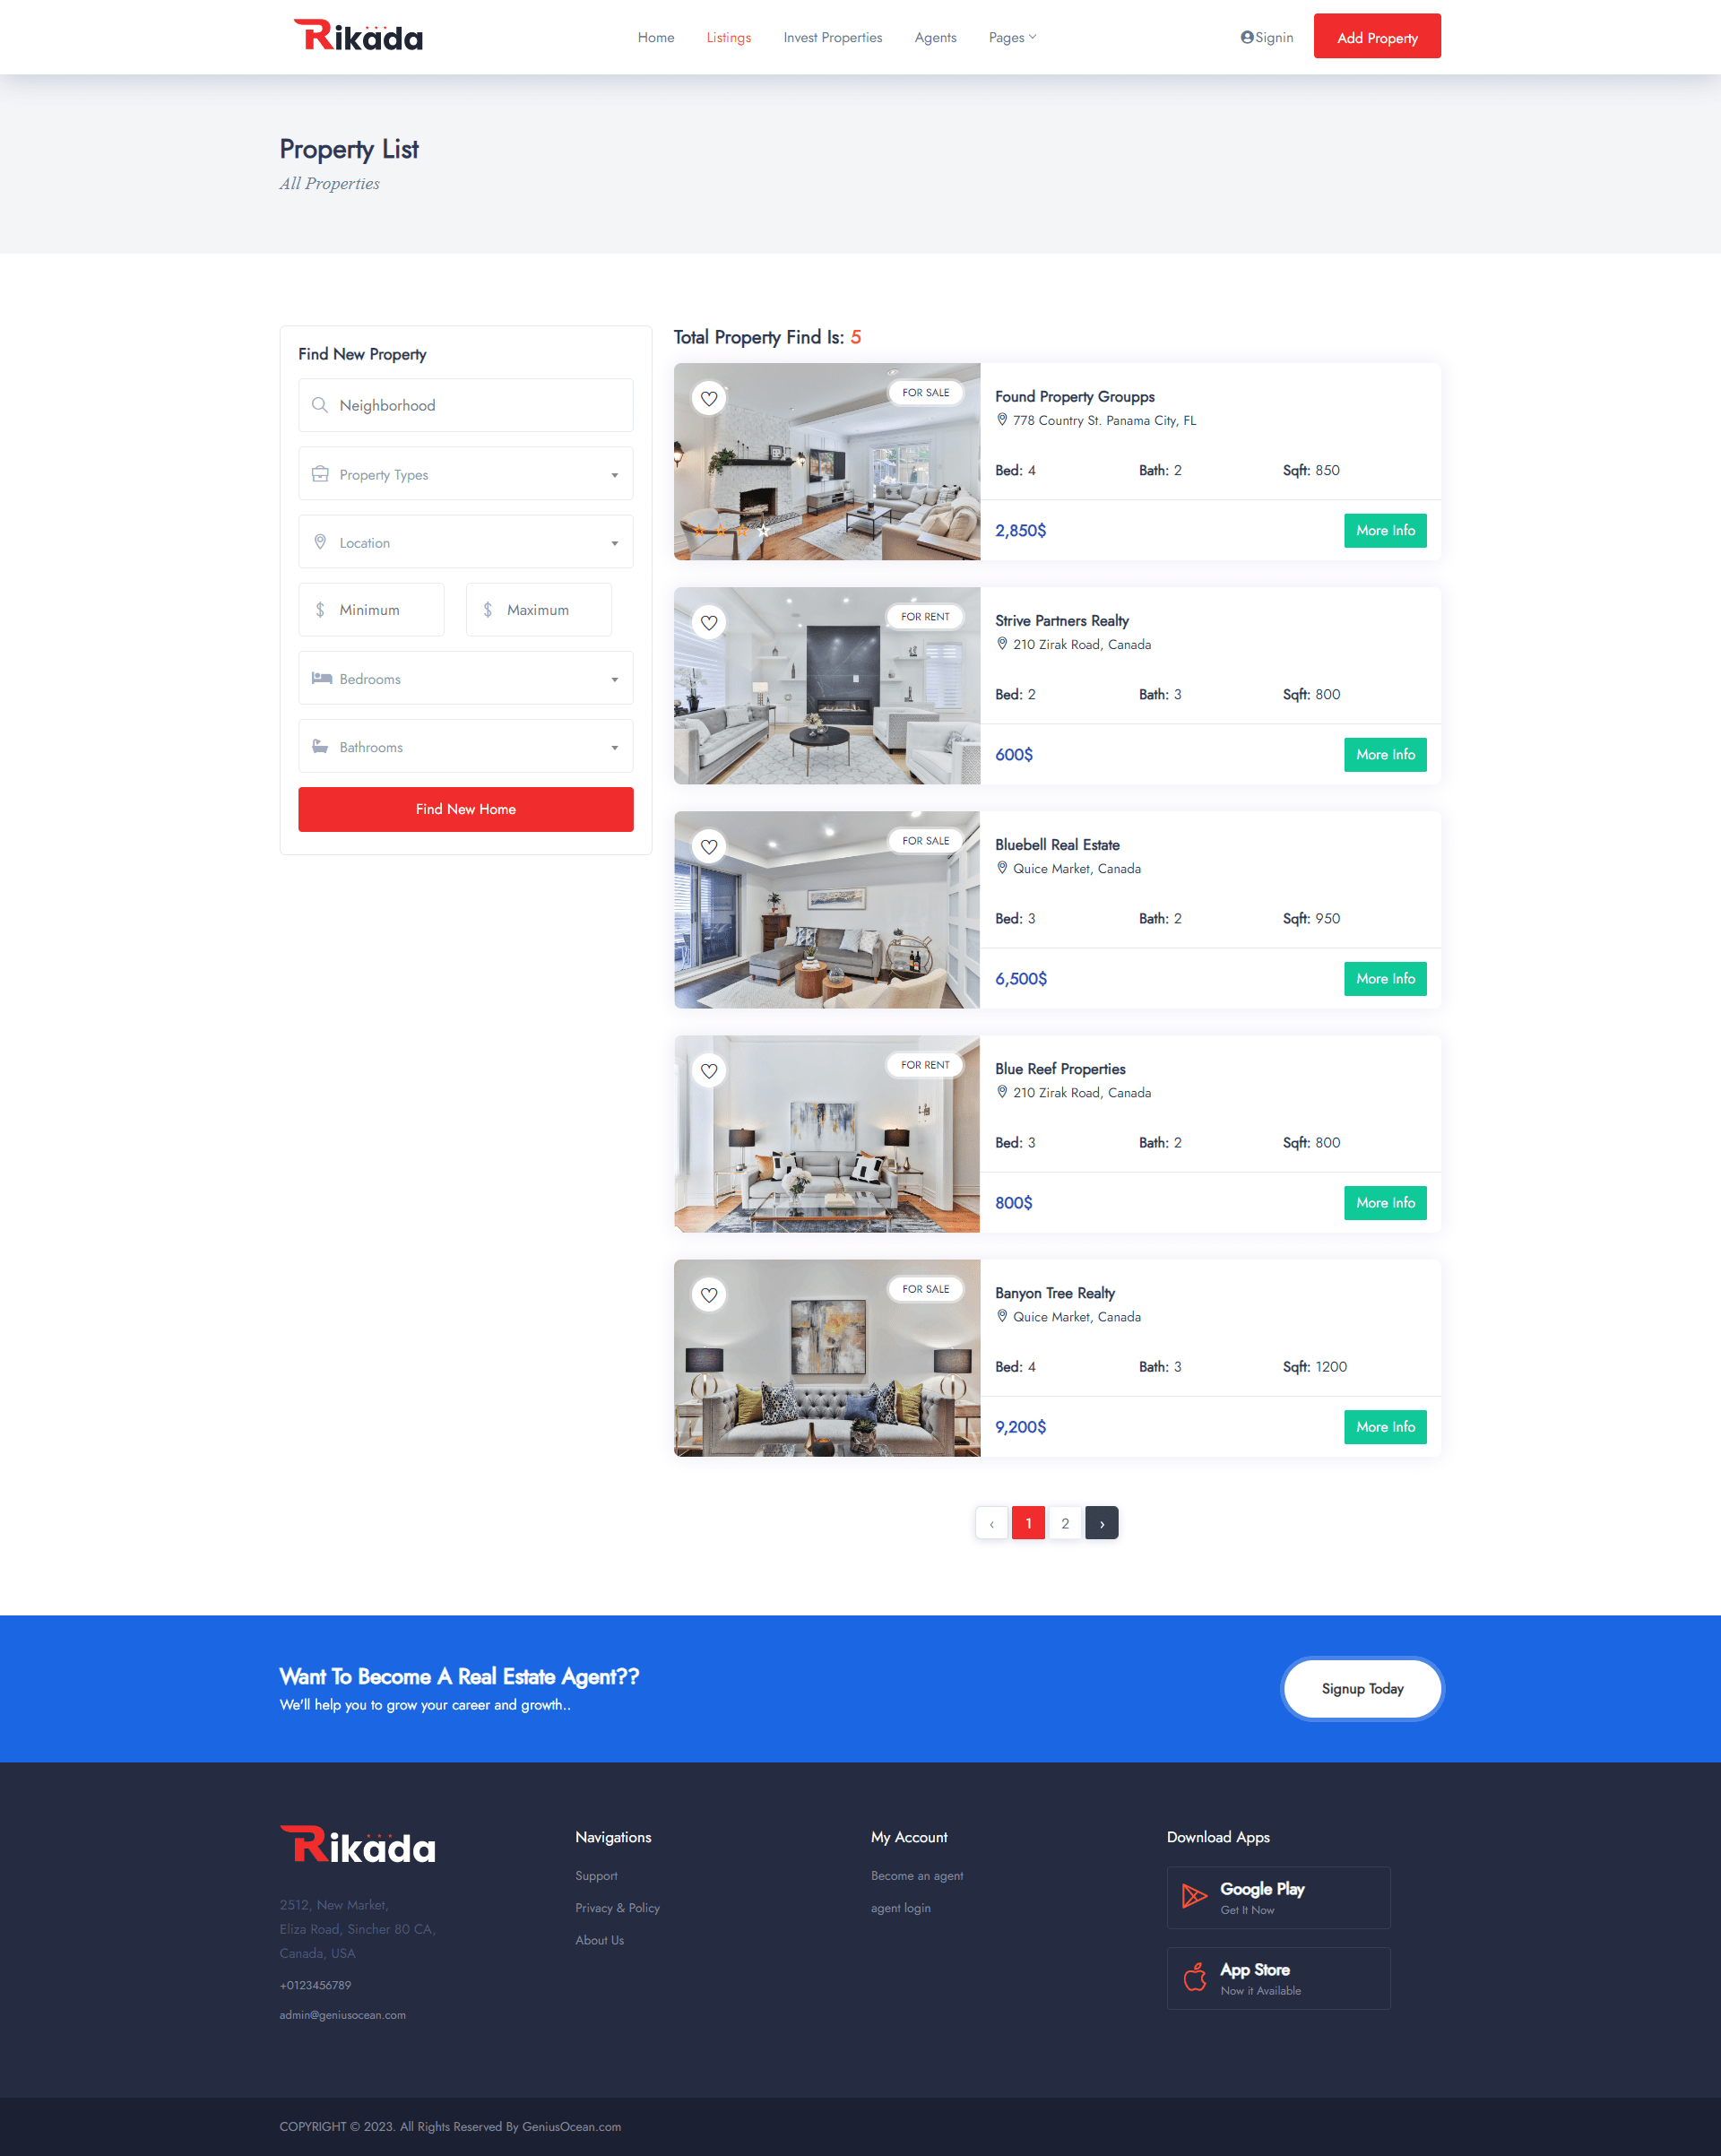Click the Signin user icon in the header

tap(1245, 36)
